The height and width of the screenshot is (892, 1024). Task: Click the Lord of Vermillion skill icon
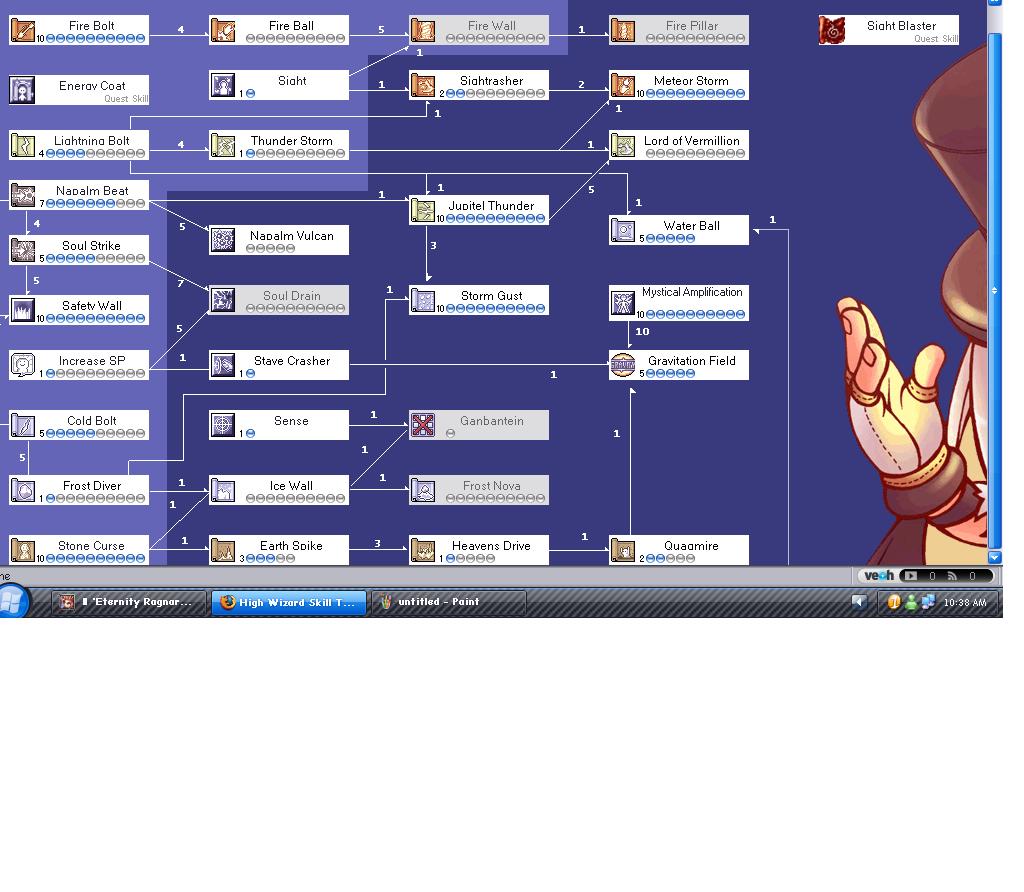click(x=622, y=146)
